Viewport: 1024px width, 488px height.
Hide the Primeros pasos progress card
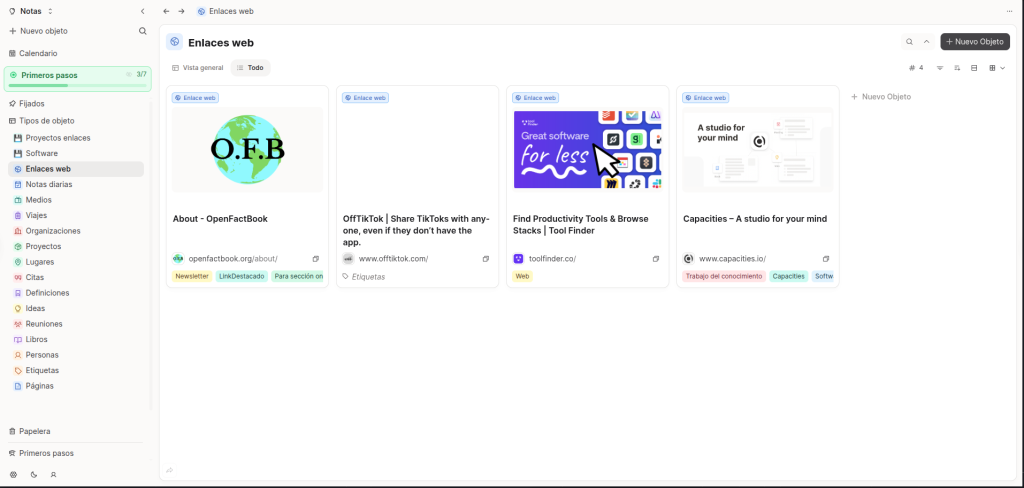tap(129, 75)
